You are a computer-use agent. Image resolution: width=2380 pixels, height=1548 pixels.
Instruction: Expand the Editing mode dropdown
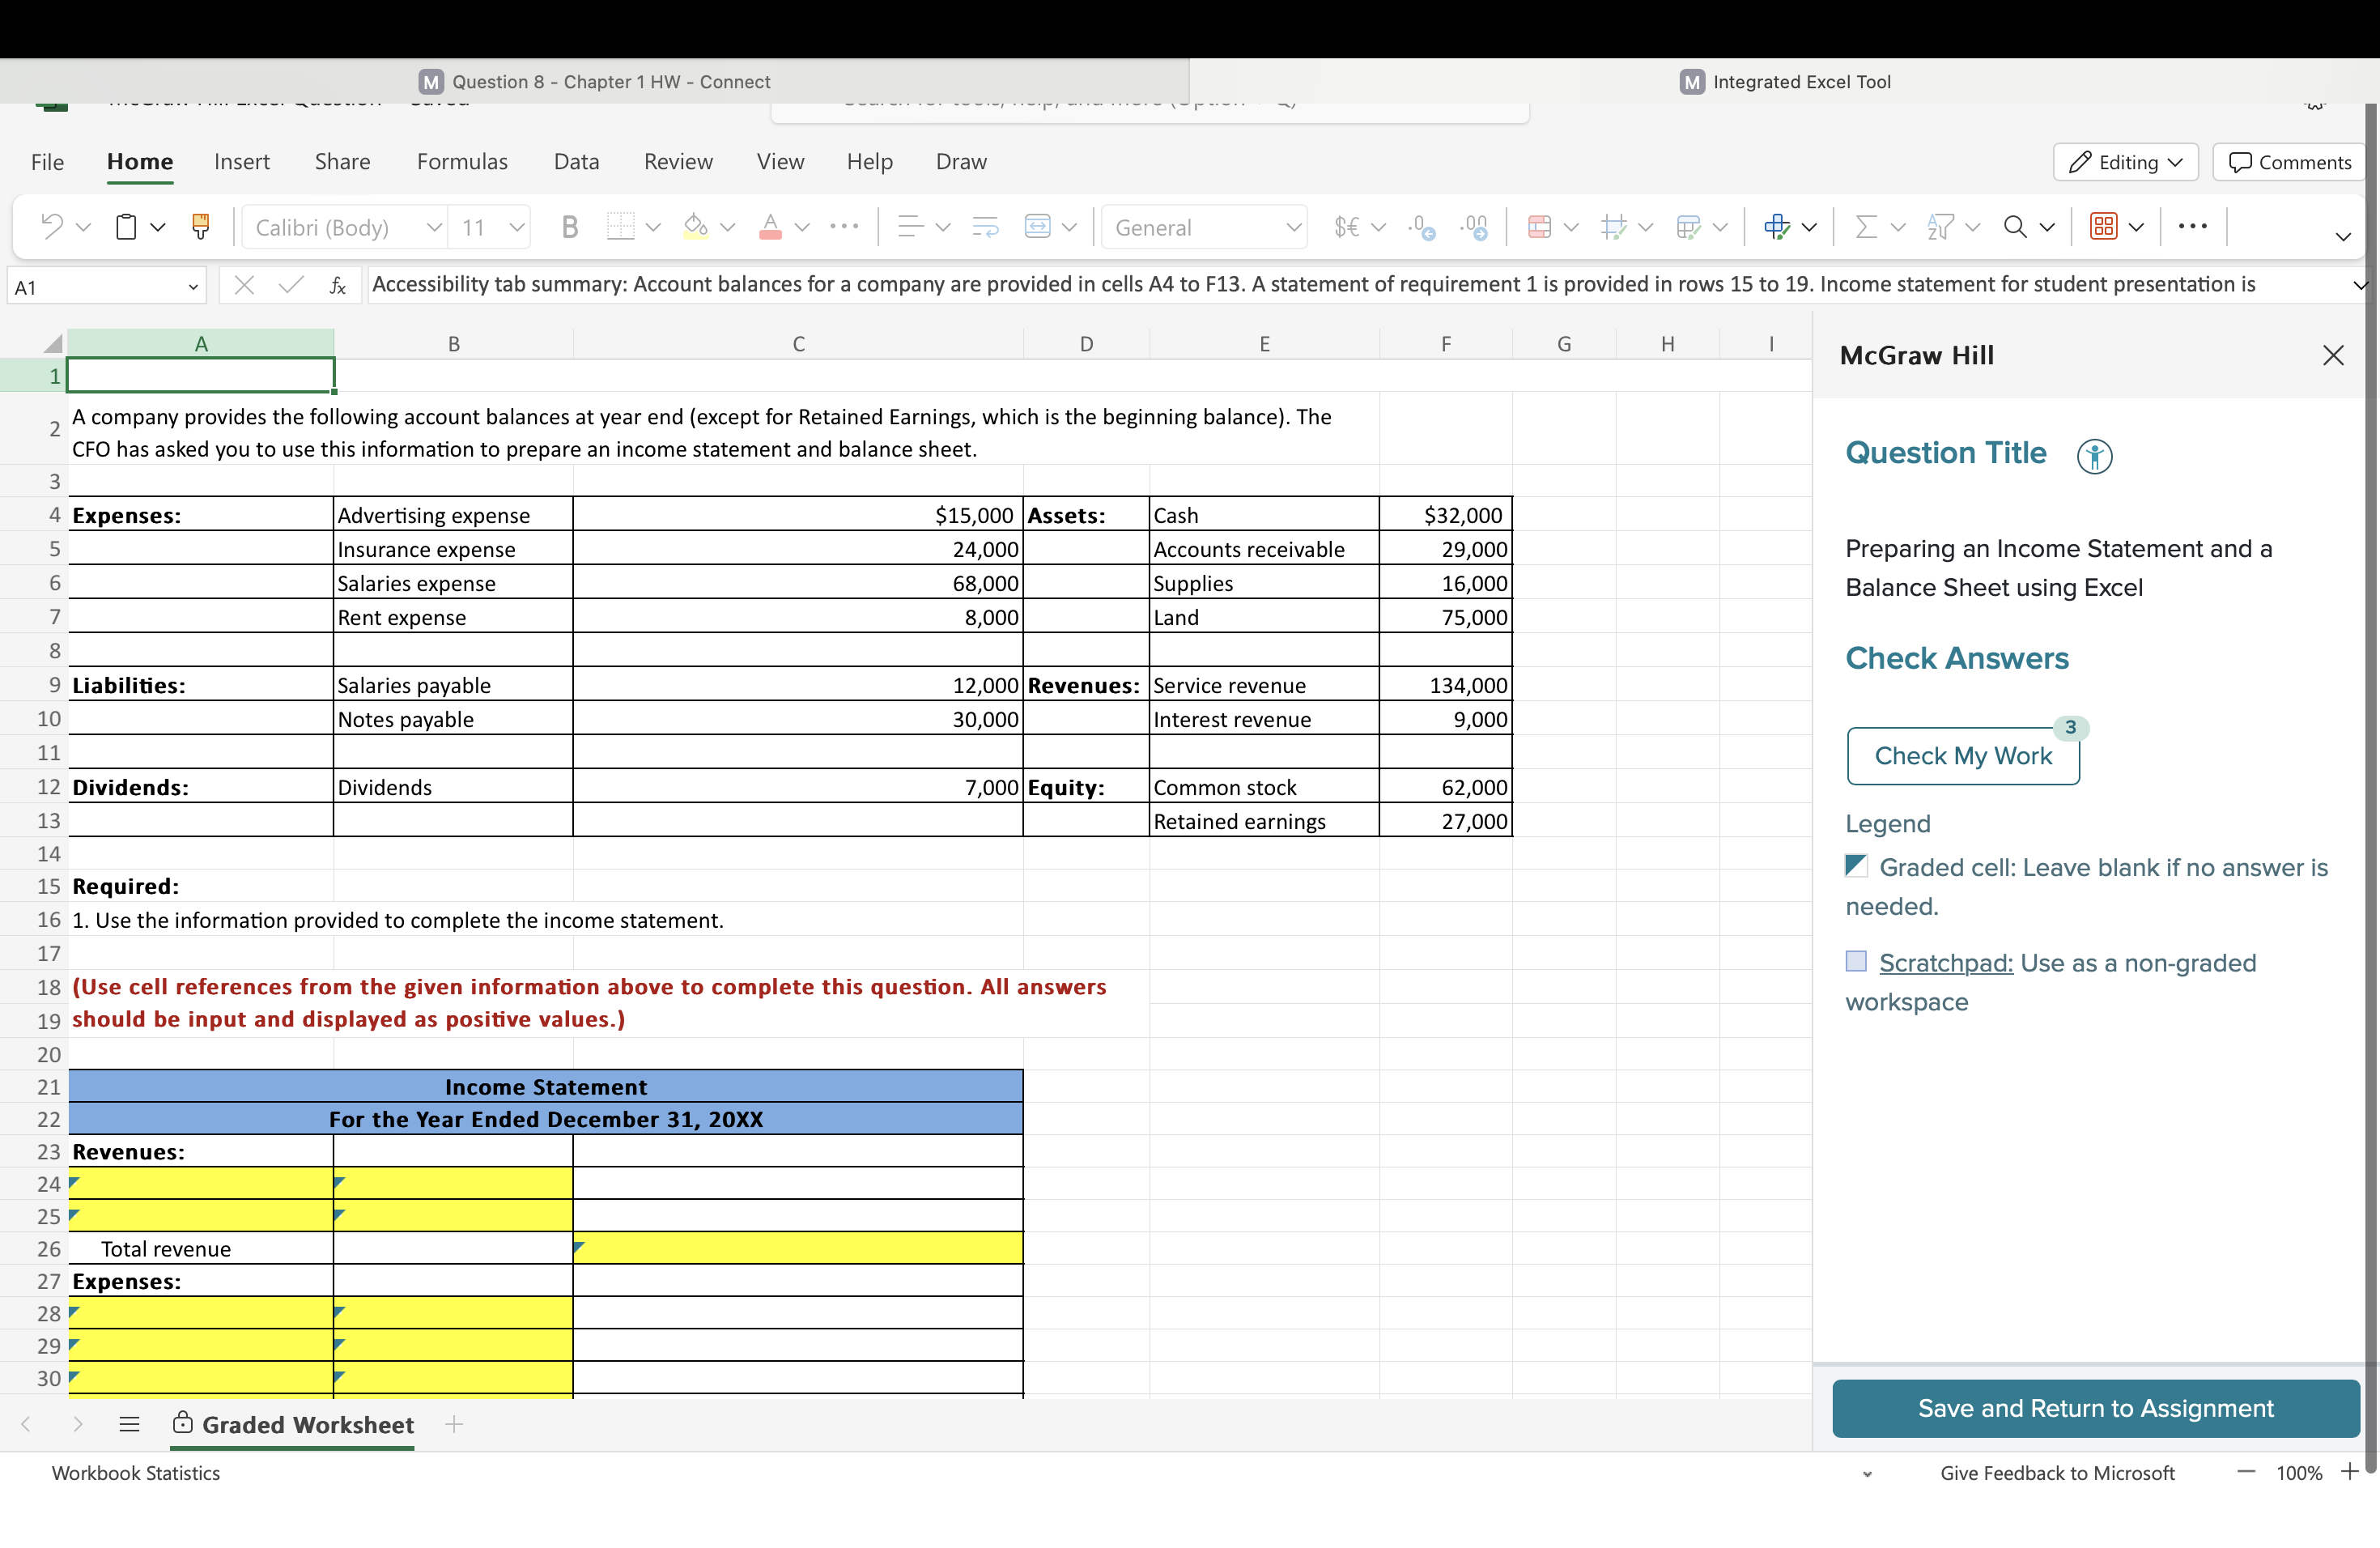pos(2125,162)
